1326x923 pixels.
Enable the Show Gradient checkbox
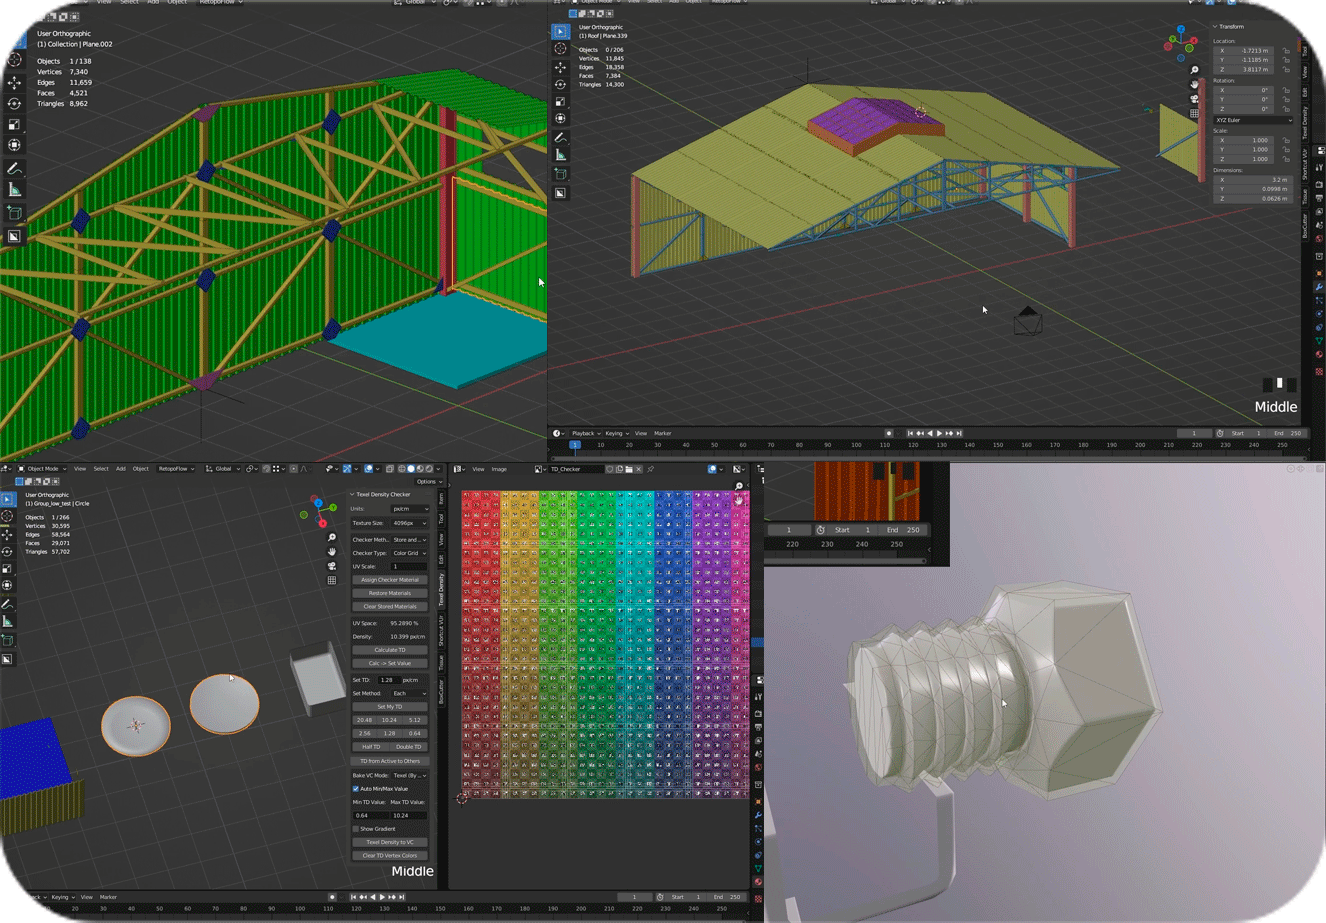click(356, 829)
